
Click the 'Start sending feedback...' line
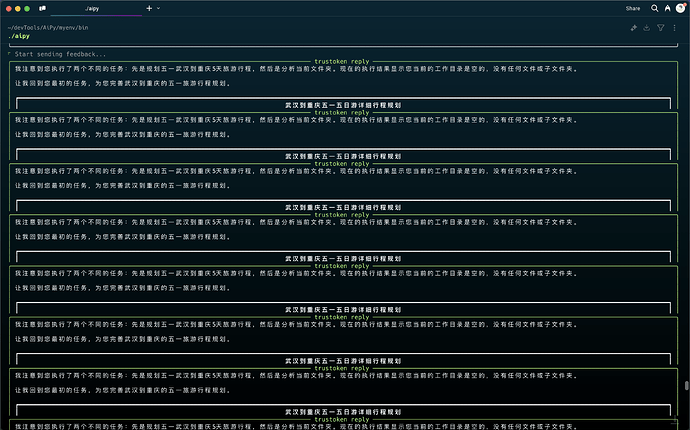point(60,54)
